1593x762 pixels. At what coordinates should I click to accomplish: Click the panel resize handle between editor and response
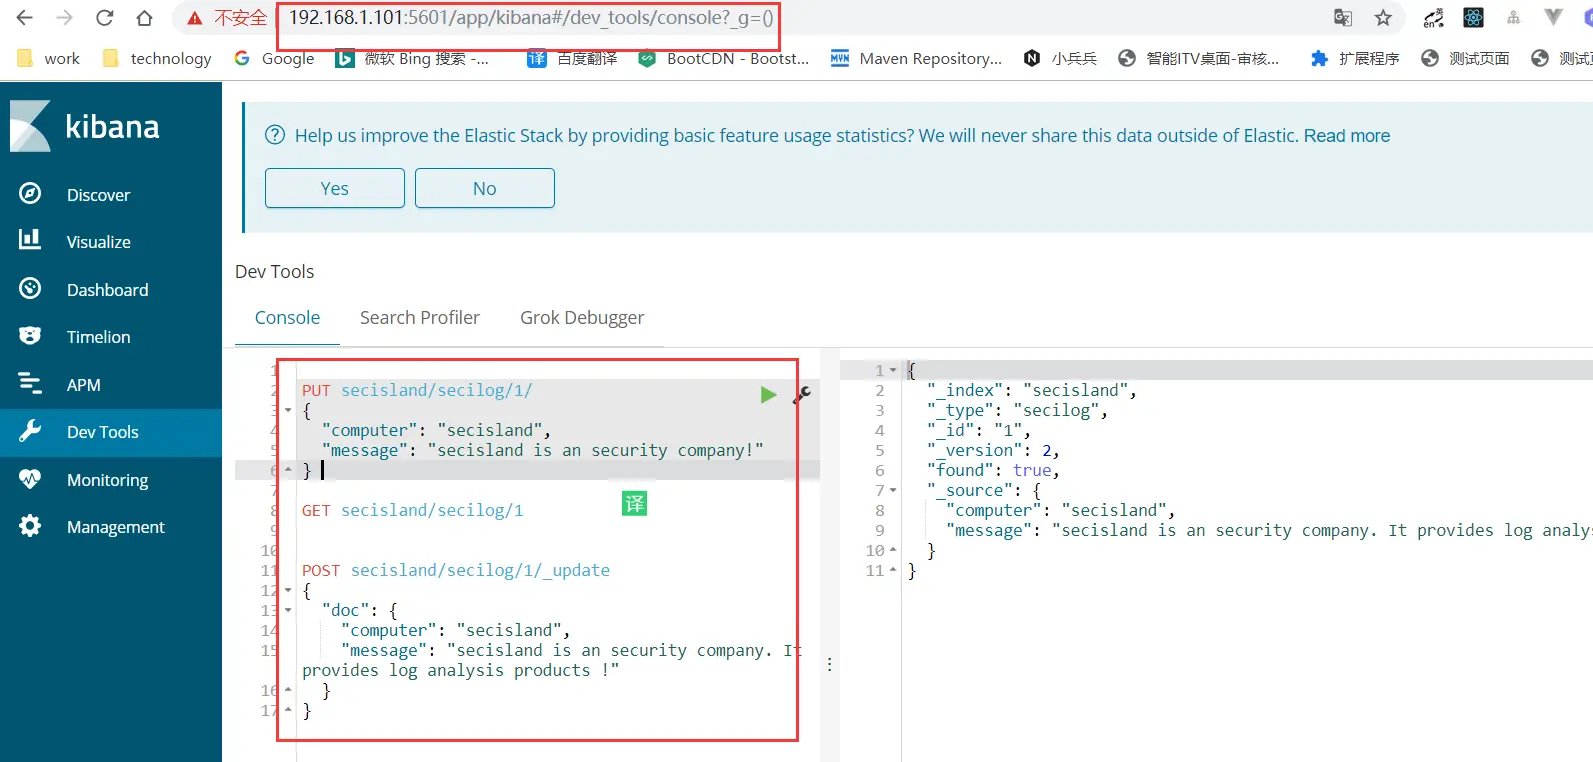[x=830, y=664]
